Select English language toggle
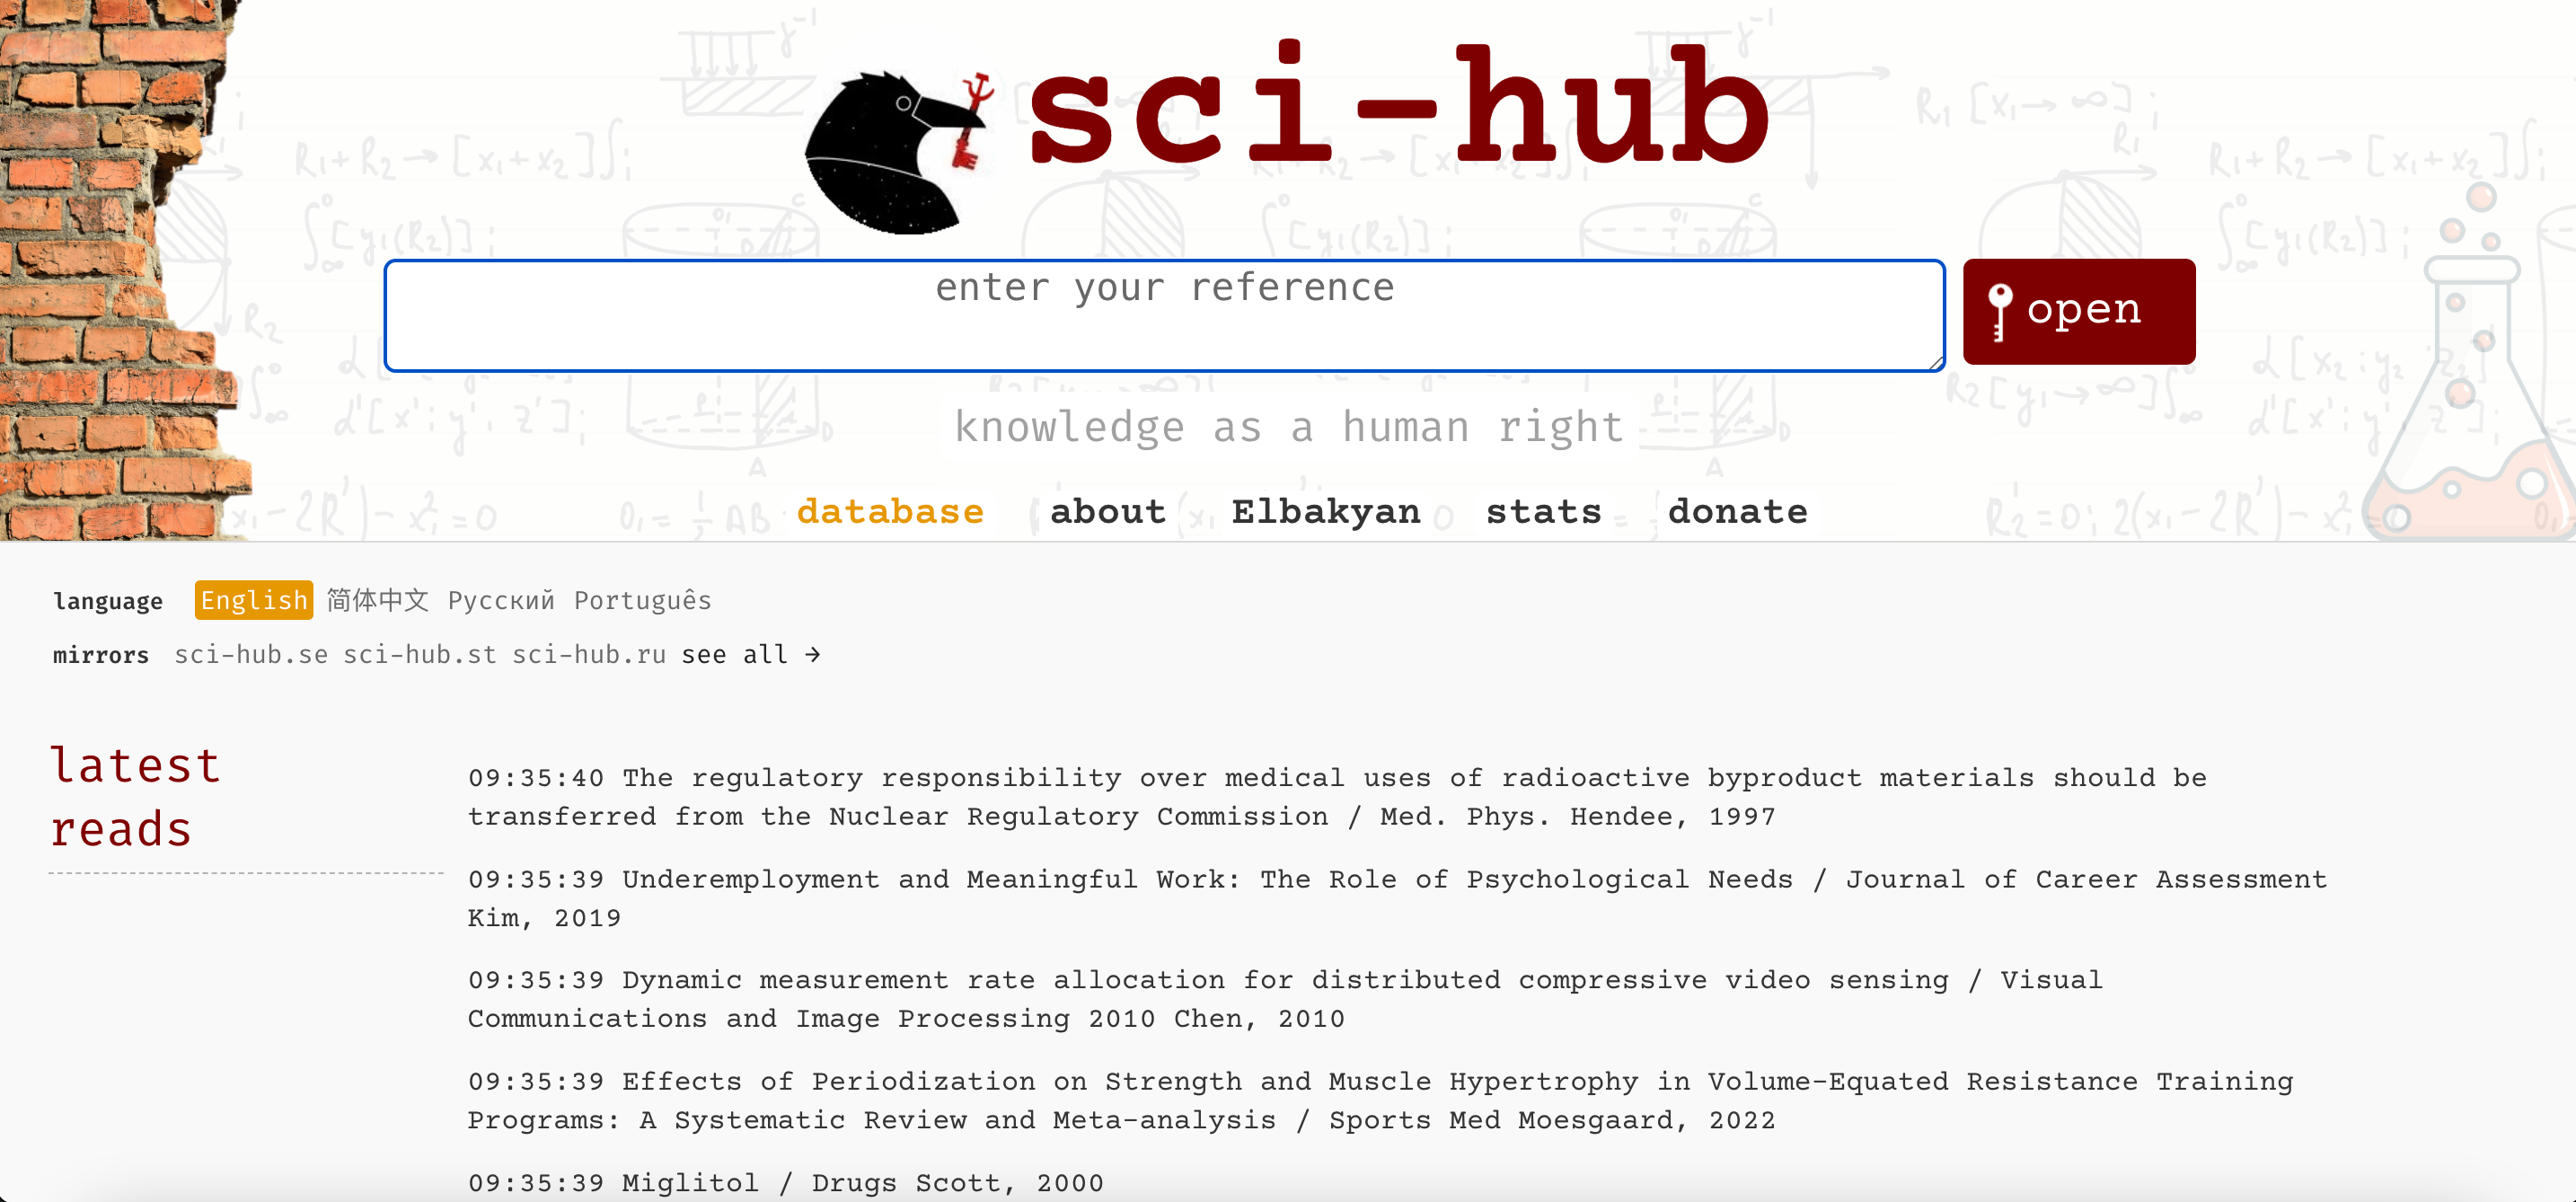2576x1202 pixels. click(251, 599)
